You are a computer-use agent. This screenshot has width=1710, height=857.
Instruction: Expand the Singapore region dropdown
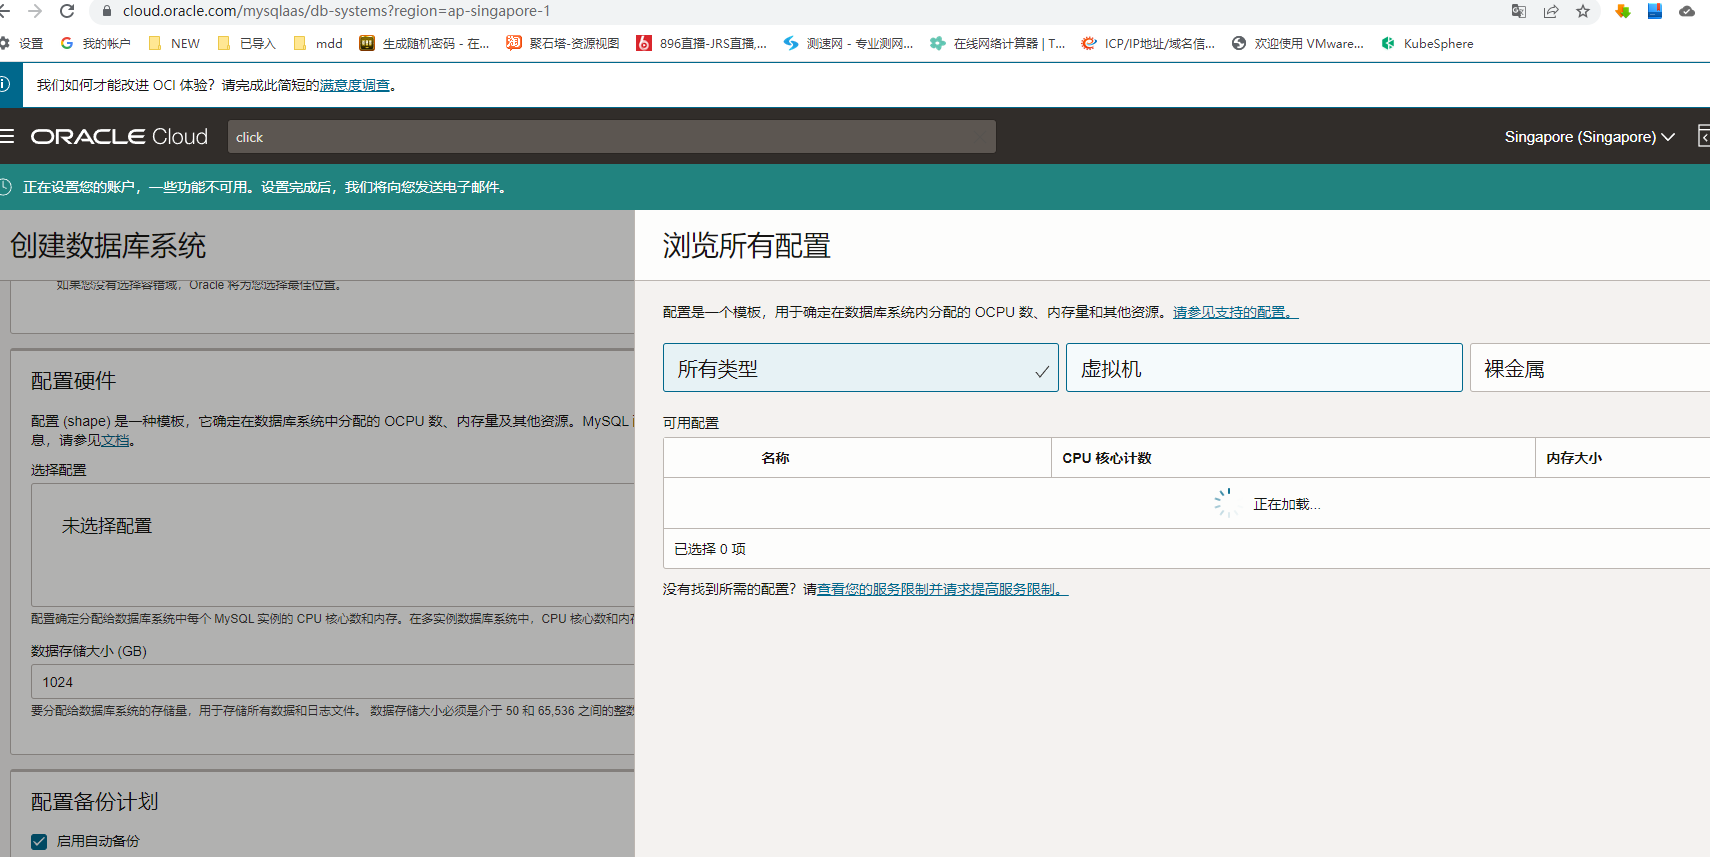pyautogui.click(x=1589, y=137)
